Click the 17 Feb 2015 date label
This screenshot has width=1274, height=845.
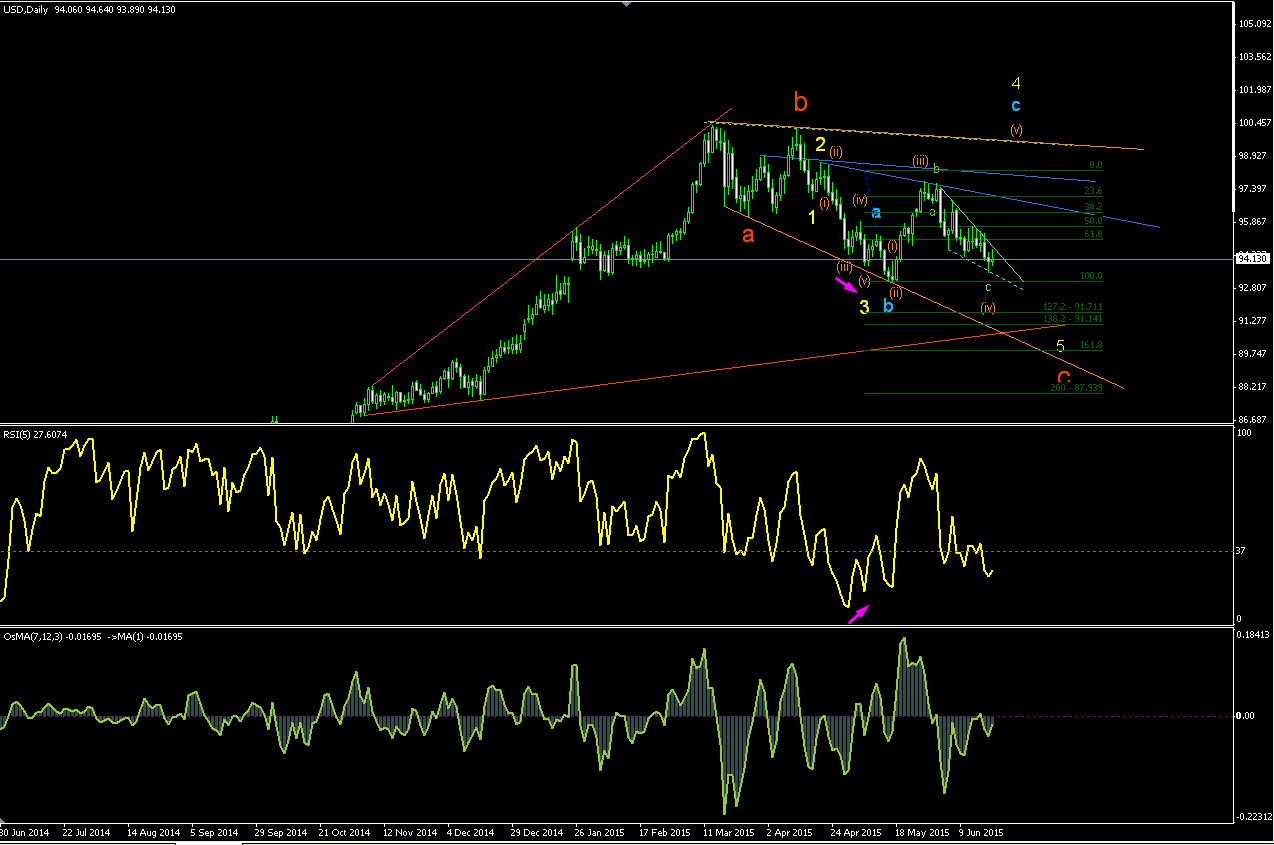click(x=664, y=832)
